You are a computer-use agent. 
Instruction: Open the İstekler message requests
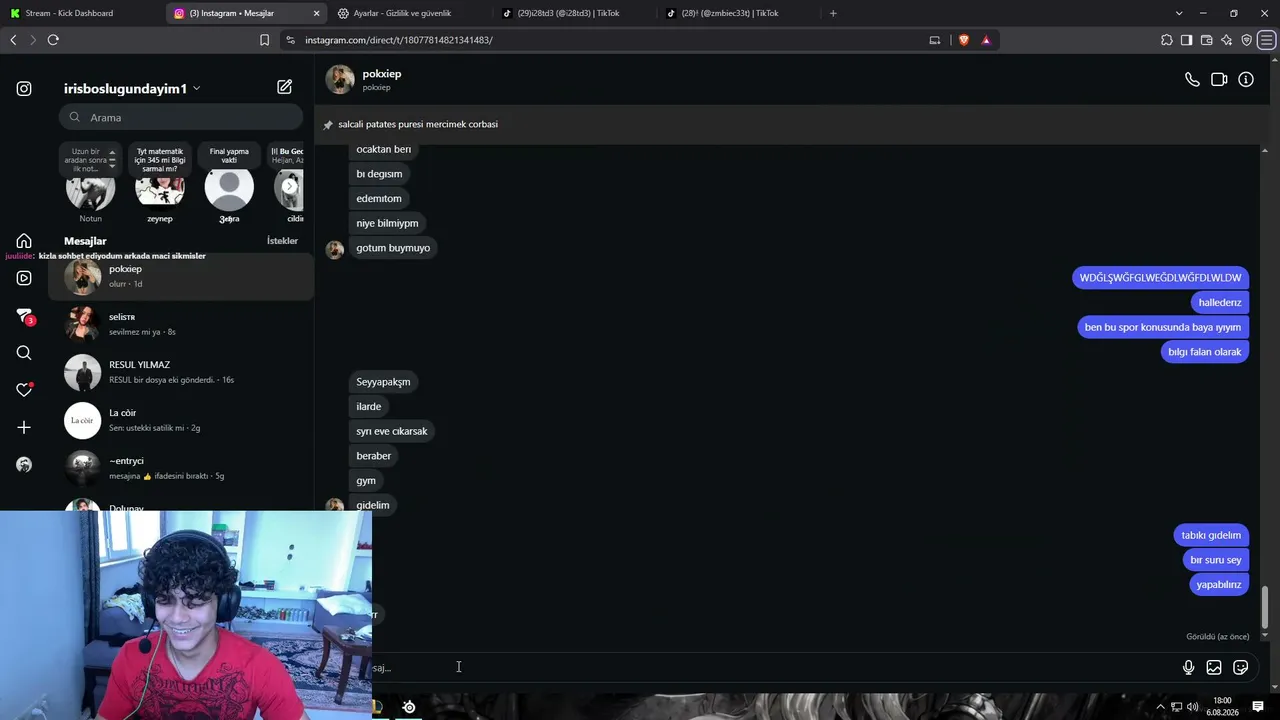(x=282, y=241)
